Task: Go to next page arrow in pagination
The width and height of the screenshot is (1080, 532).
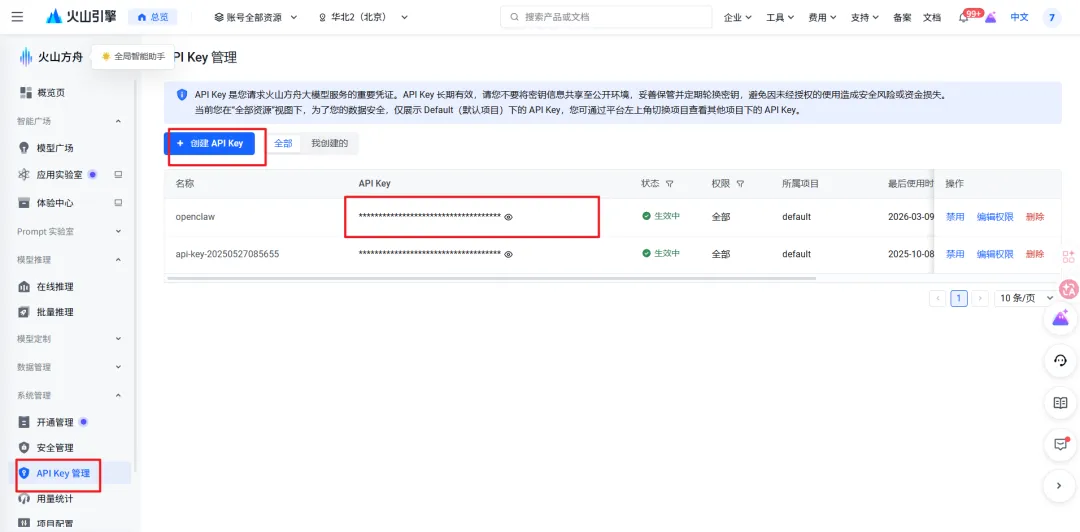Action: point(981,298)
